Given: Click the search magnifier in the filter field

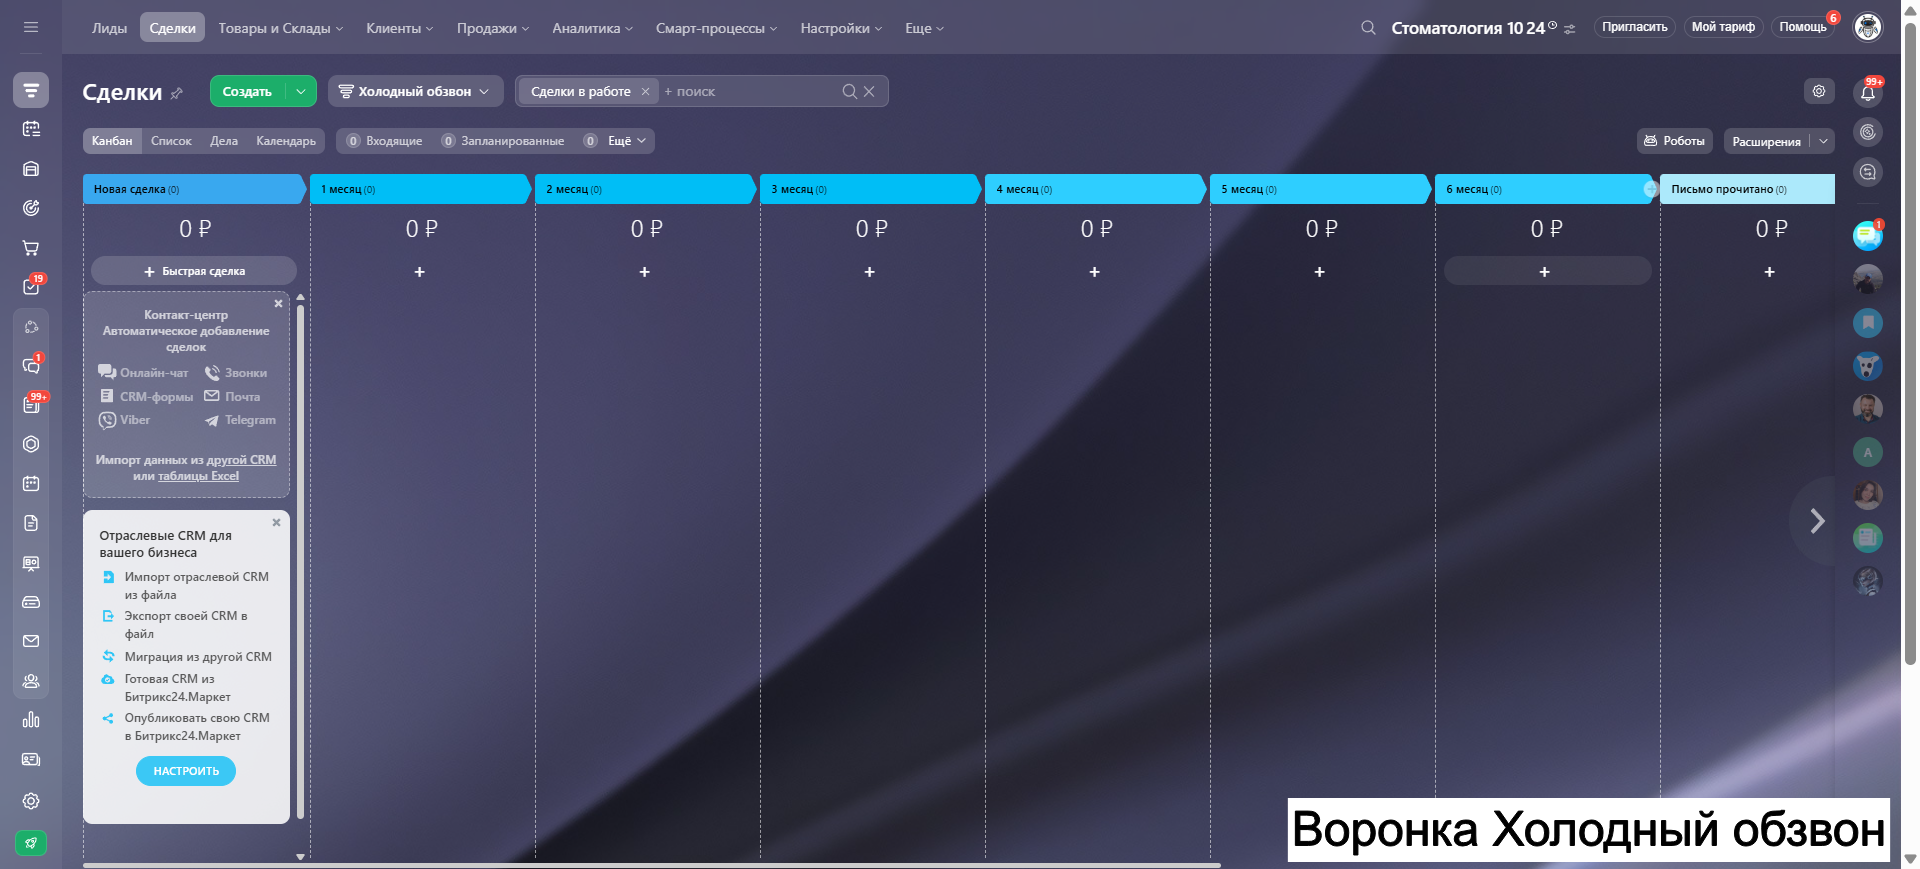Looking at the screenshot, I should [x=850, y=91].
